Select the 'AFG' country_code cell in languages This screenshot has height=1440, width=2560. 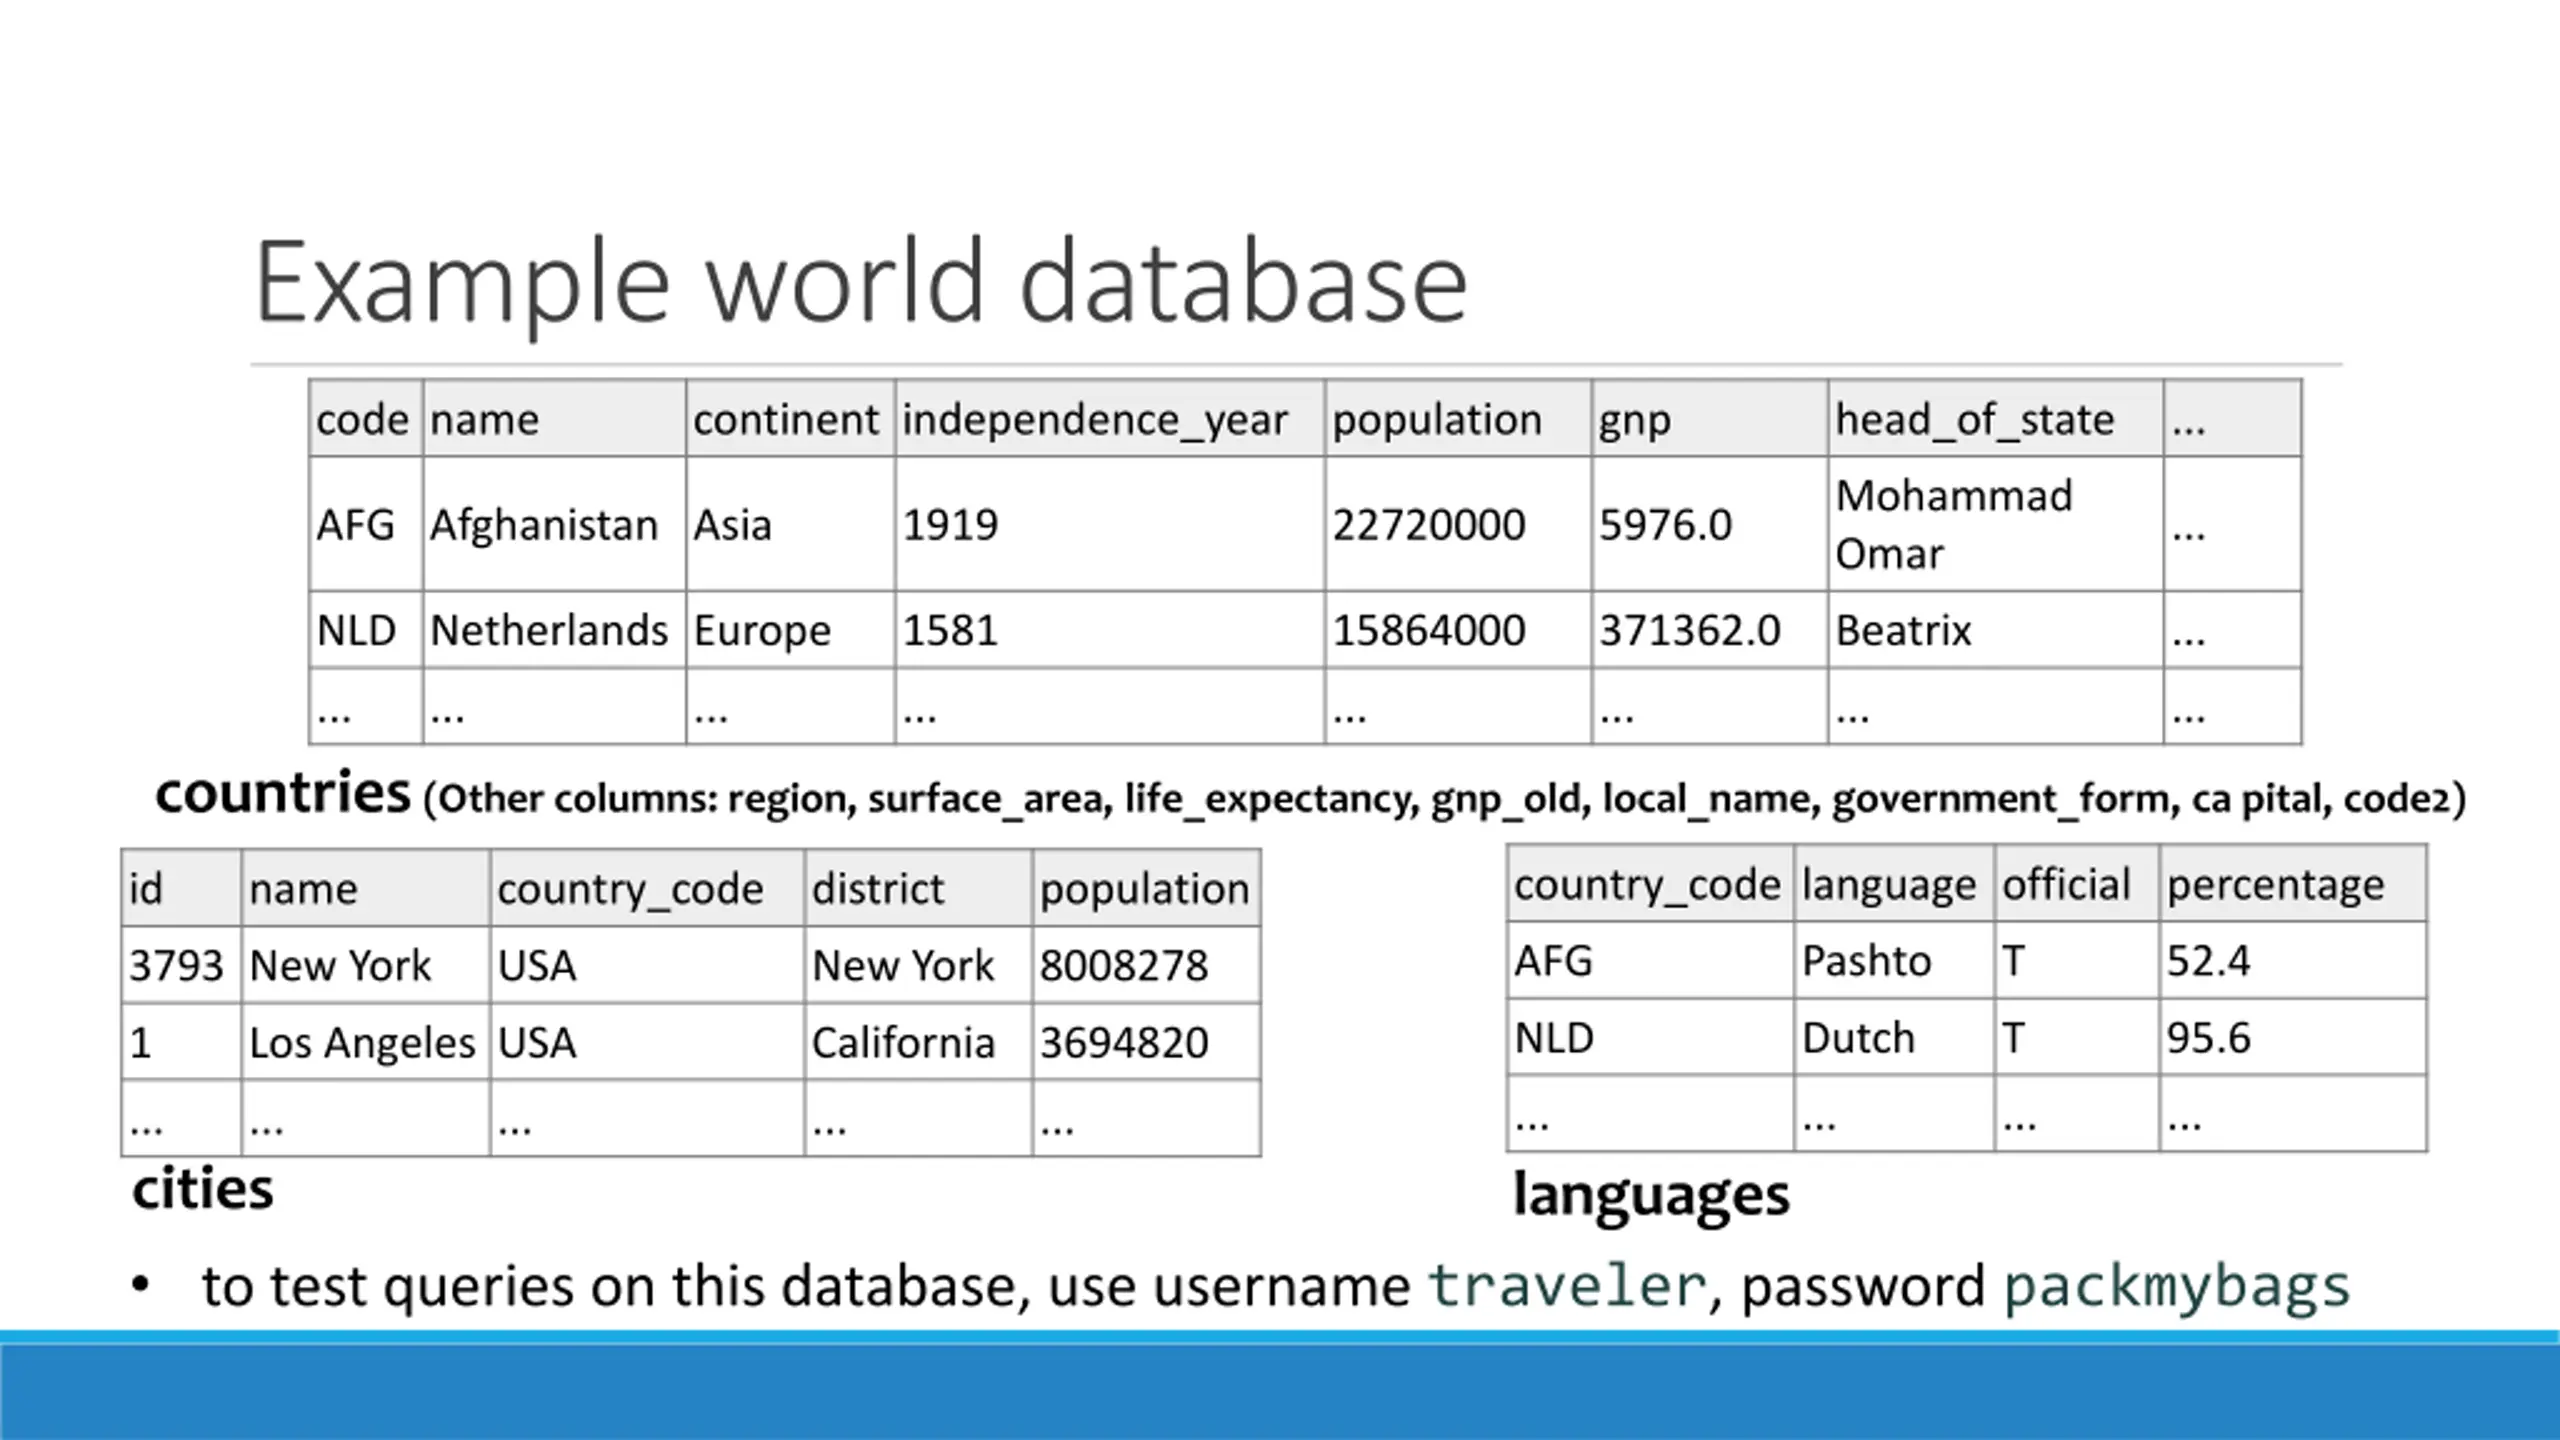point(1651,960)
